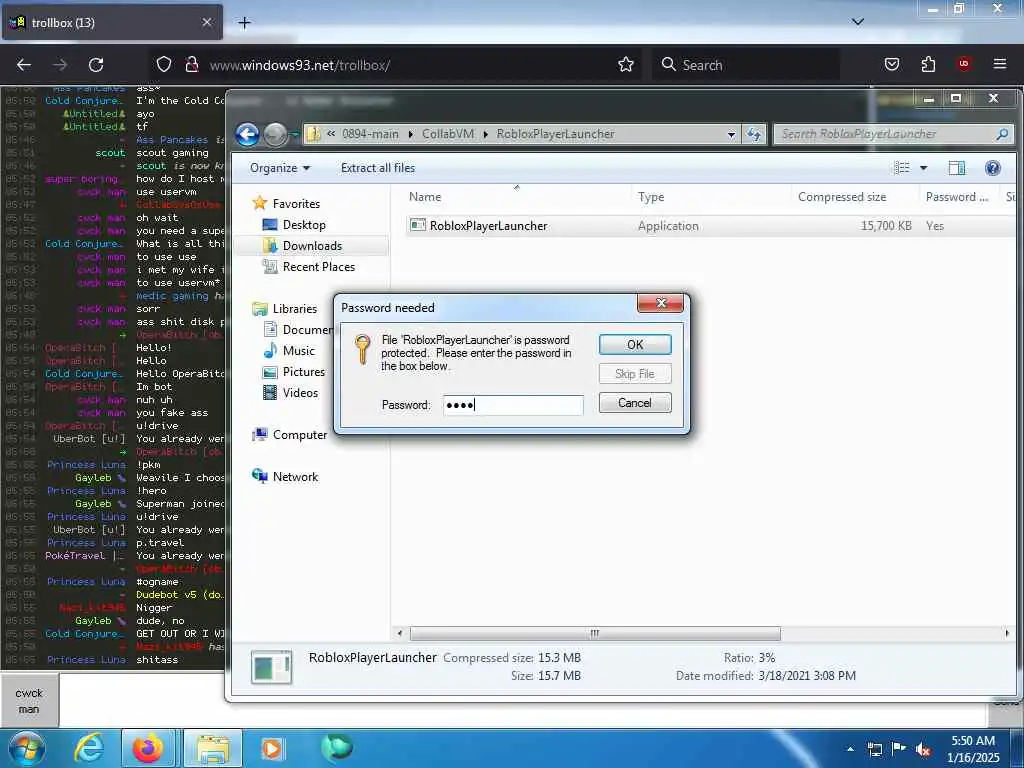The width and height of the screenshot is (1024, 768).
Task: Select RobloxPlayerLauncher file row
Action: (x=710, y=226)
